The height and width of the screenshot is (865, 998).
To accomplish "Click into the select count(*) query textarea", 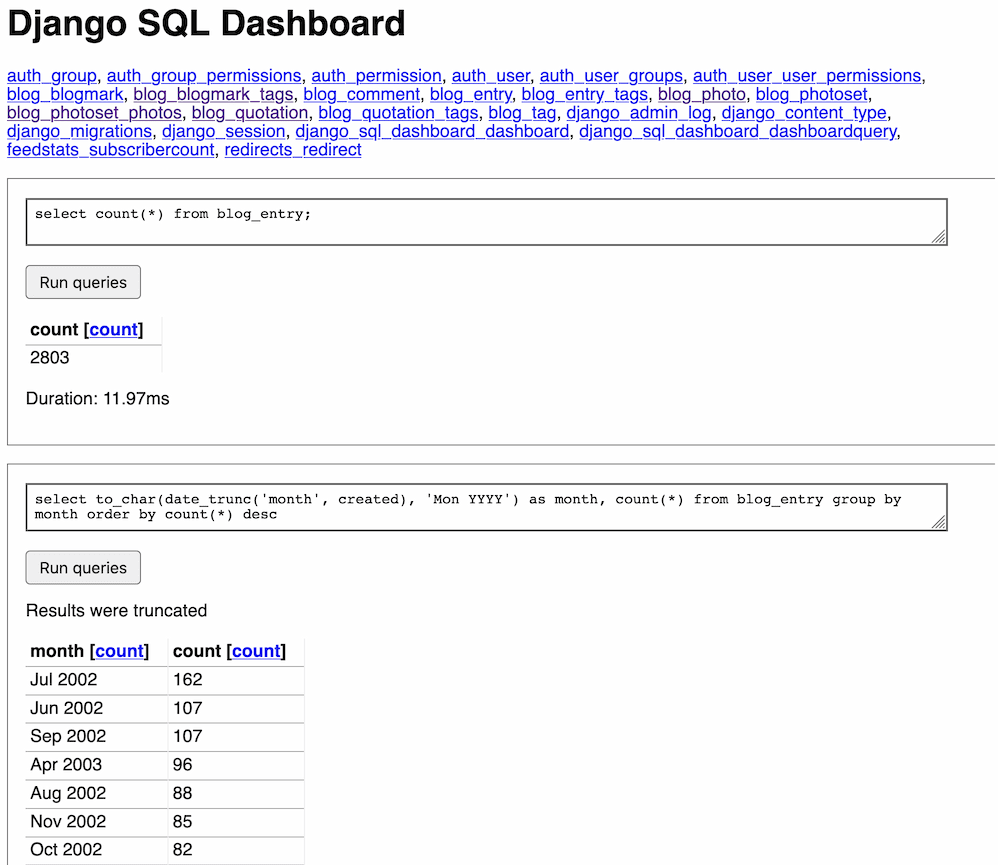I will [486, 222].
